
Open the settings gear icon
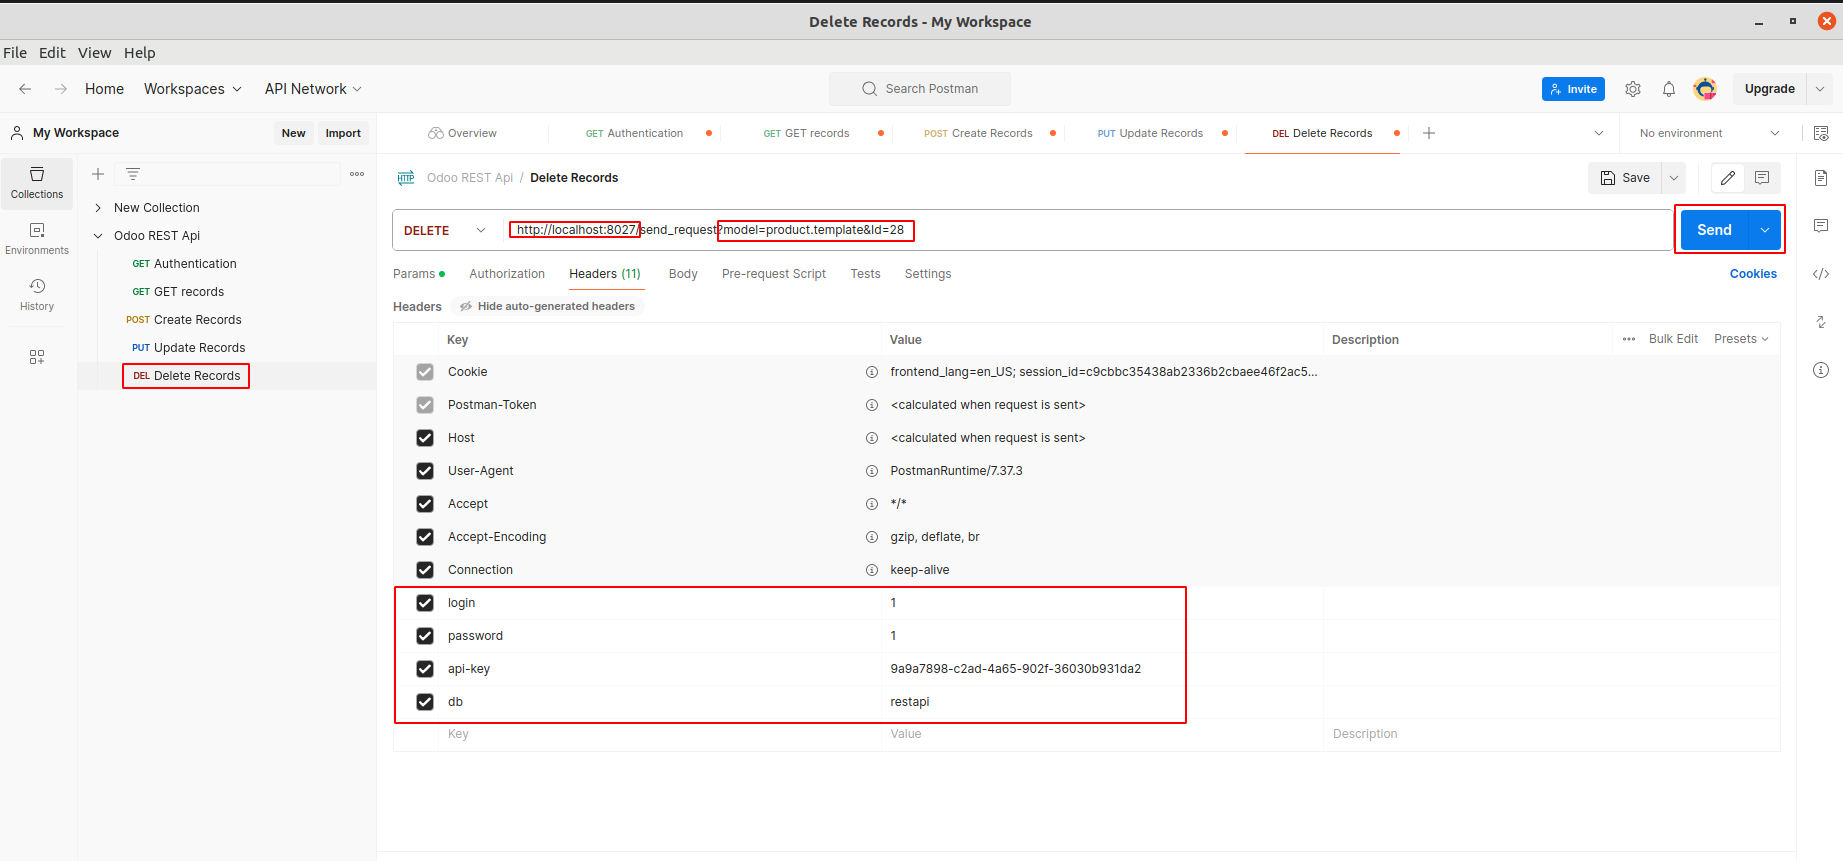tap(1633, 89)
